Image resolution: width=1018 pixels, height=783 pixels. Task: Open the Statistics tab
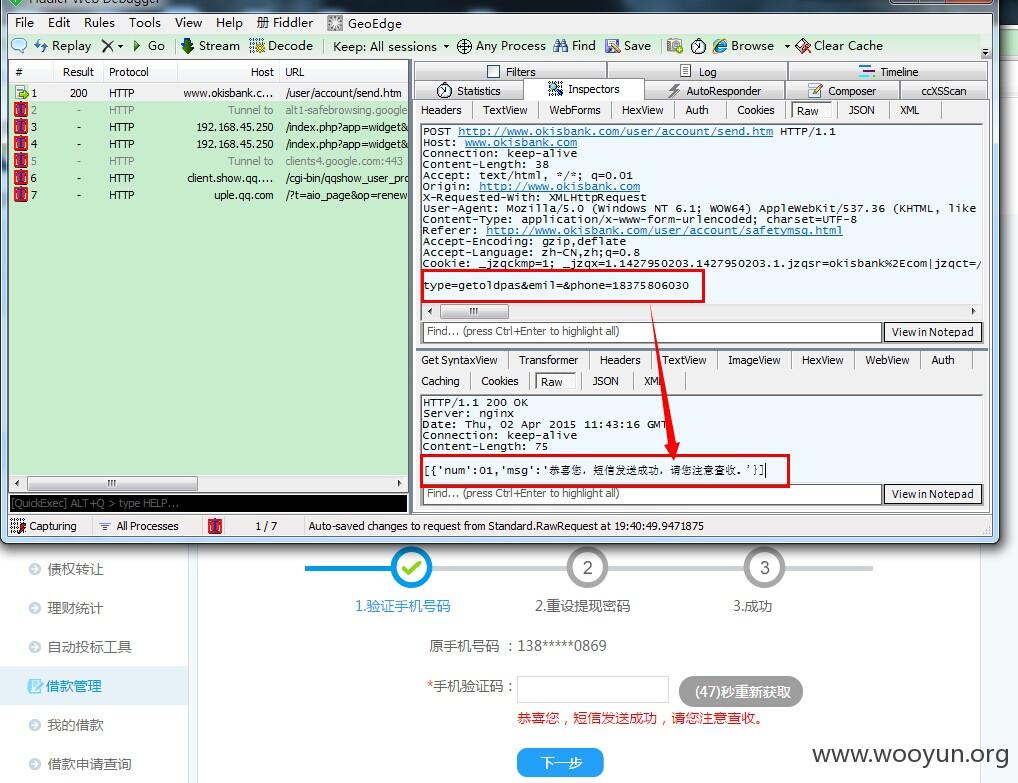pyautogui.click(x=468, y=91)
